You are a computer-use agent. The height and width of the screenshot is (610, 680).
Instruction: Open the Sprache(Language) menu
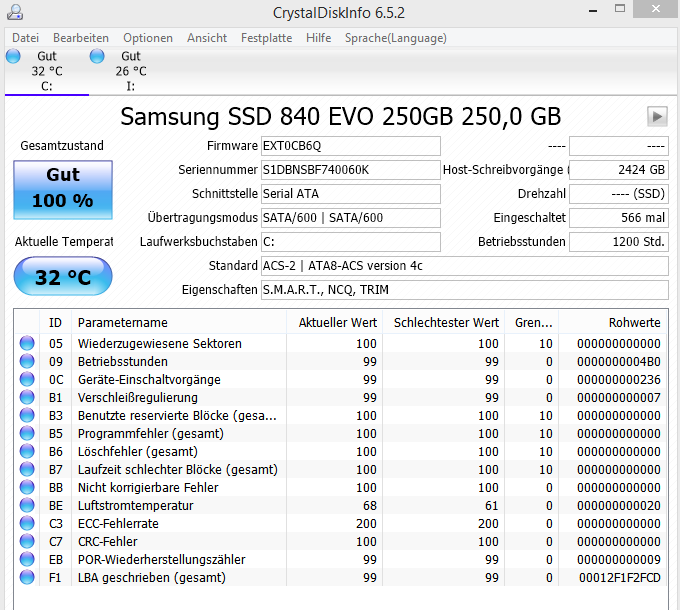[x=396, y=38]
